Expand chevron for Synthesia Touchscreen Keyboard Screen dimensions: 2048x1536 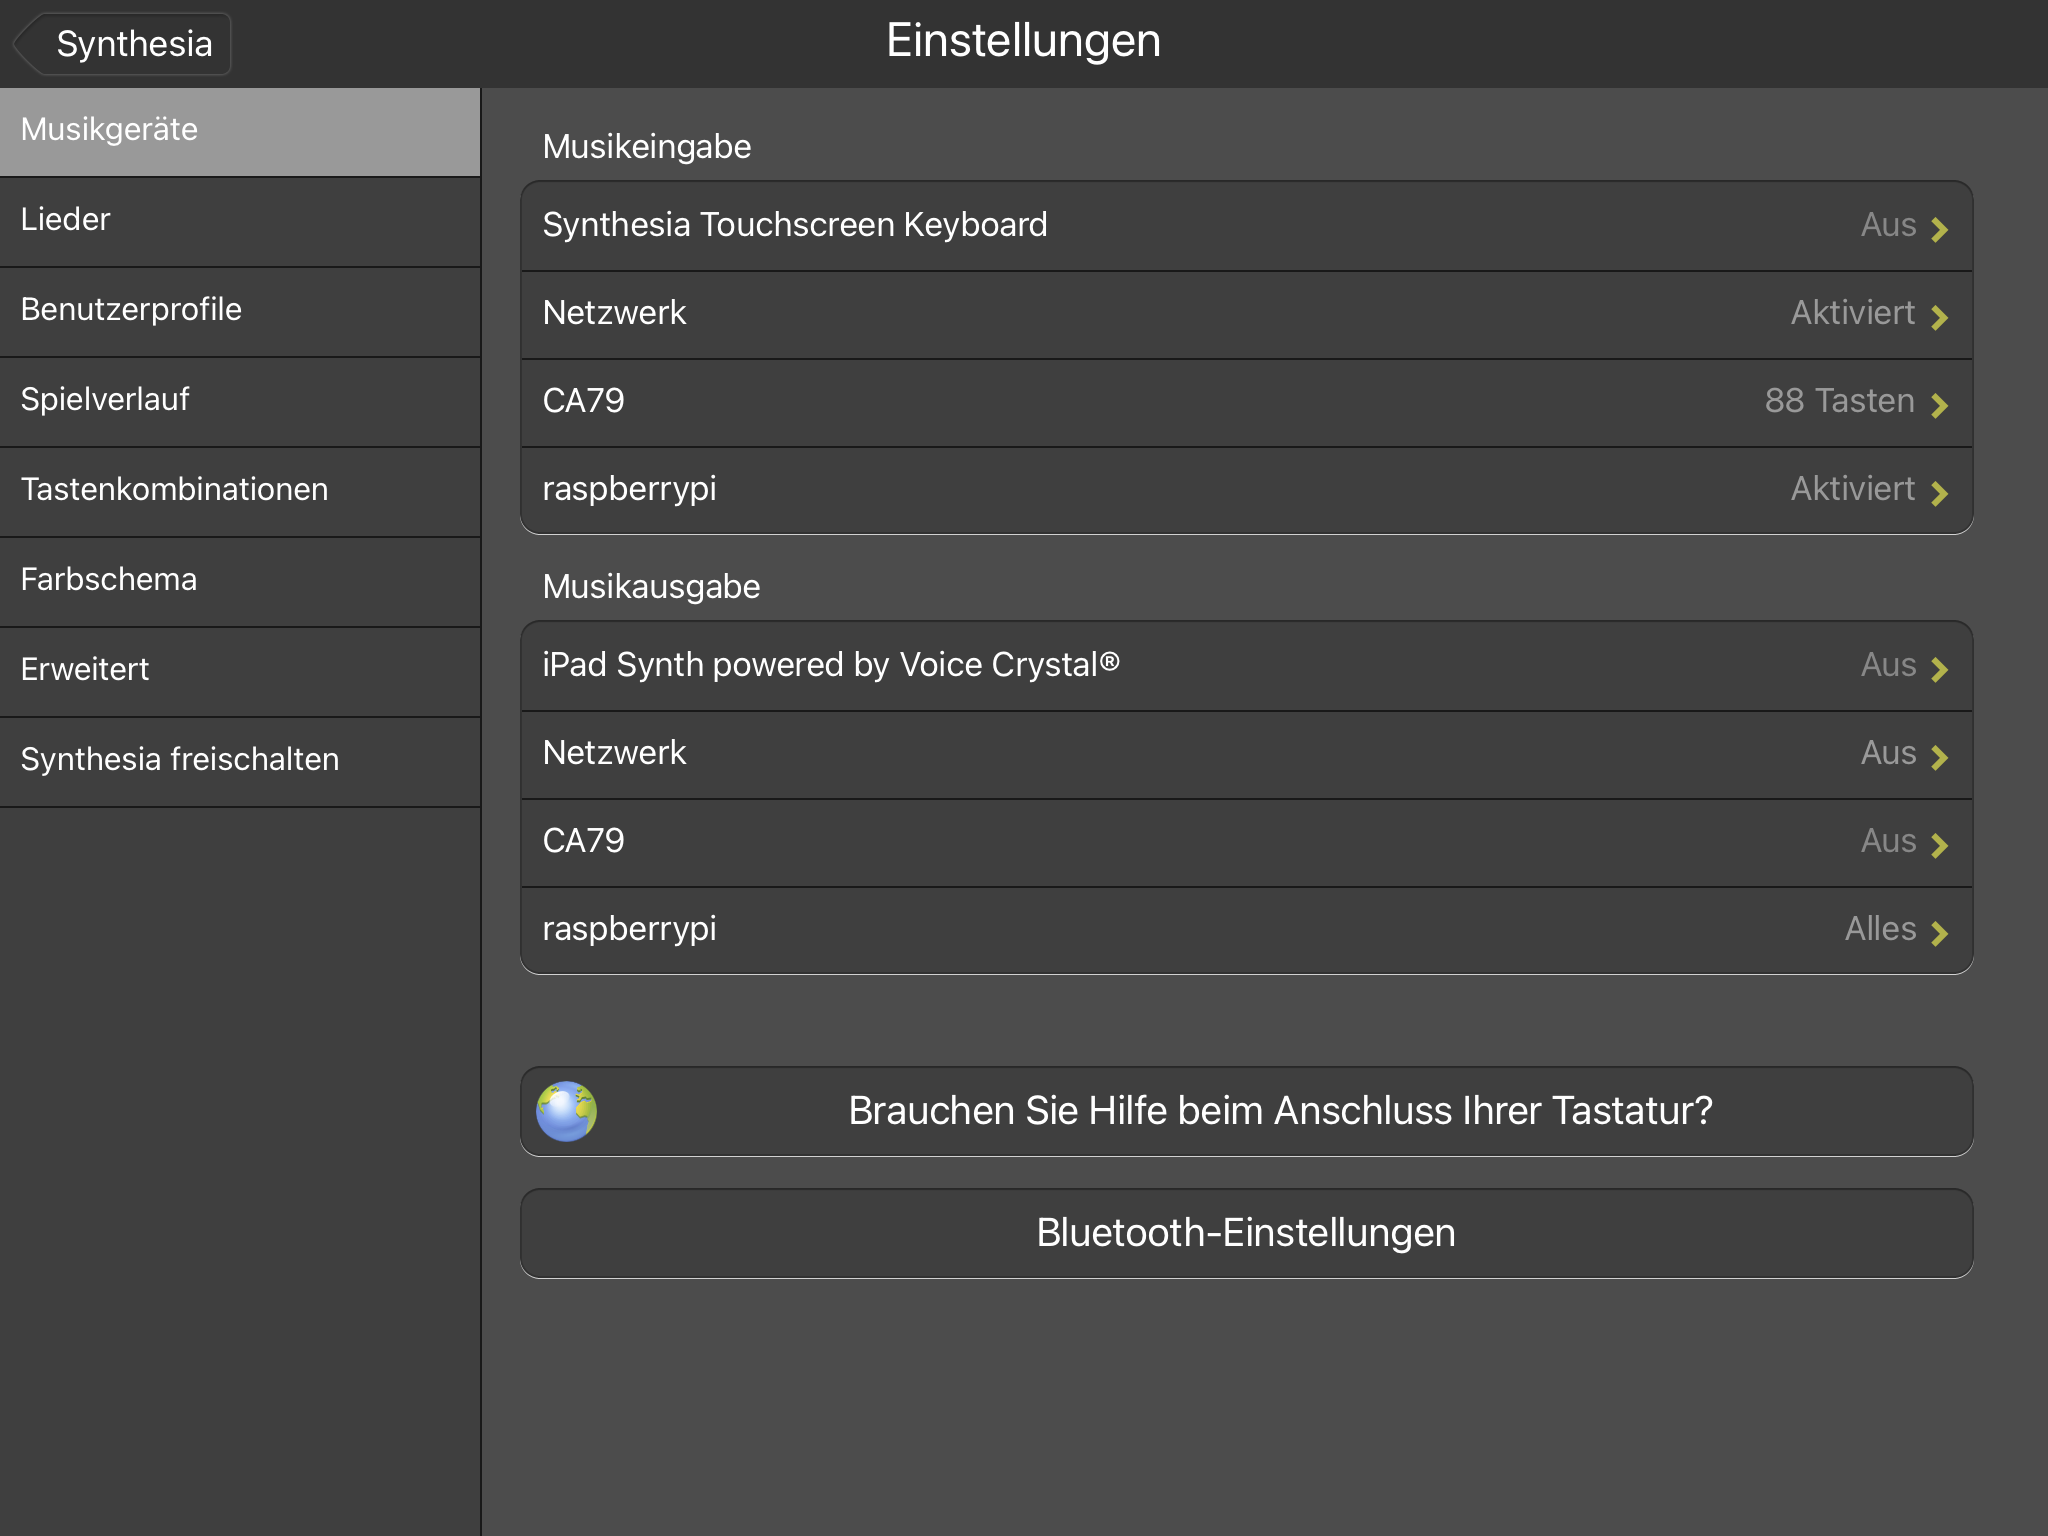(x=1939, y=229)
